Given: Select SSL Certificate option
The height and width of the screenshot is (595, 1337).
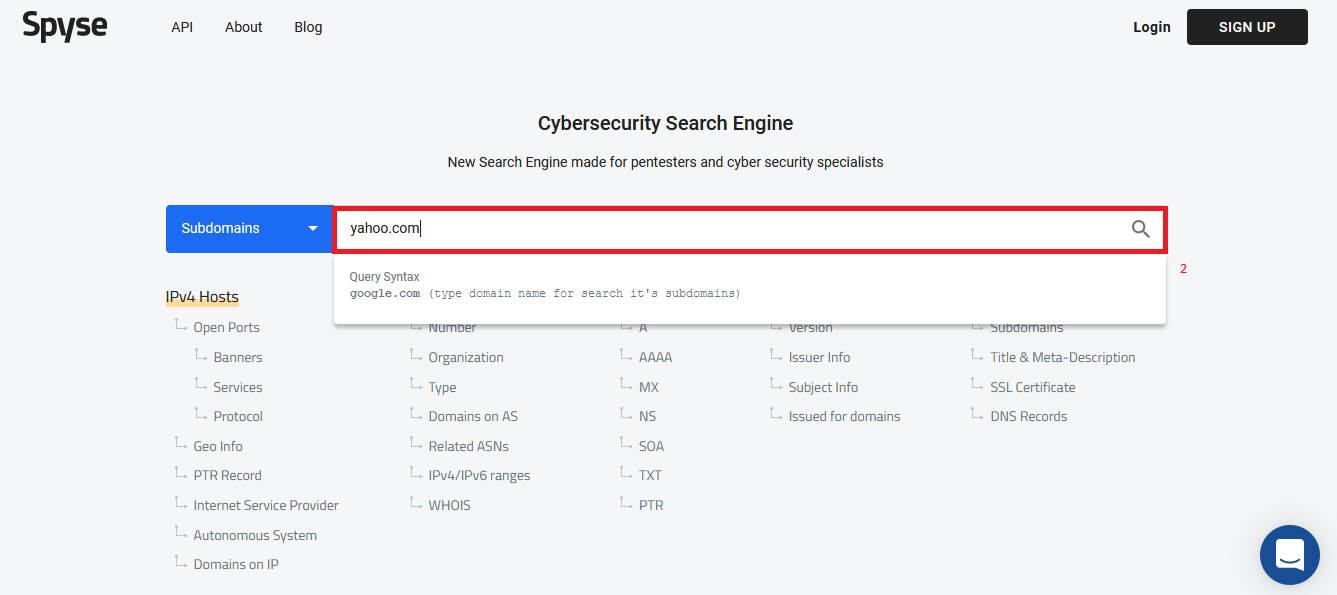Looking at the screenshot, I should tap(1033, 387).
